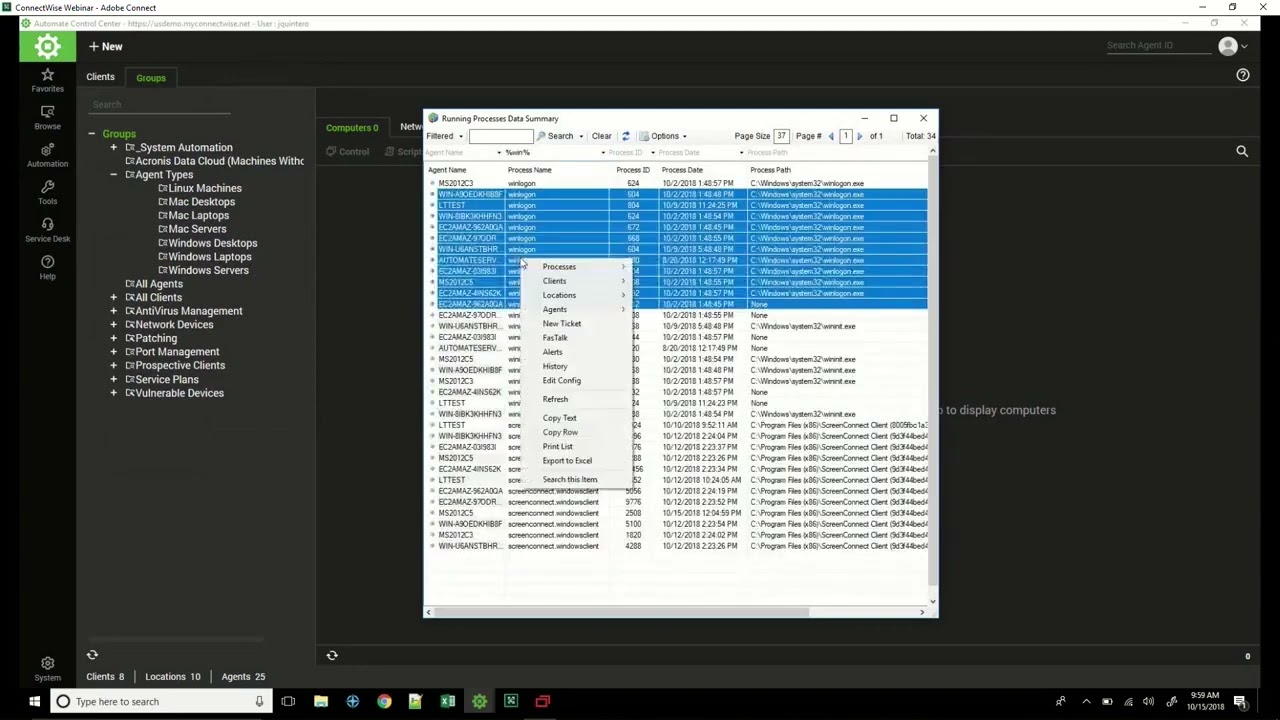
Task: Click the Clear button in data summary
Action: (601, 136)
